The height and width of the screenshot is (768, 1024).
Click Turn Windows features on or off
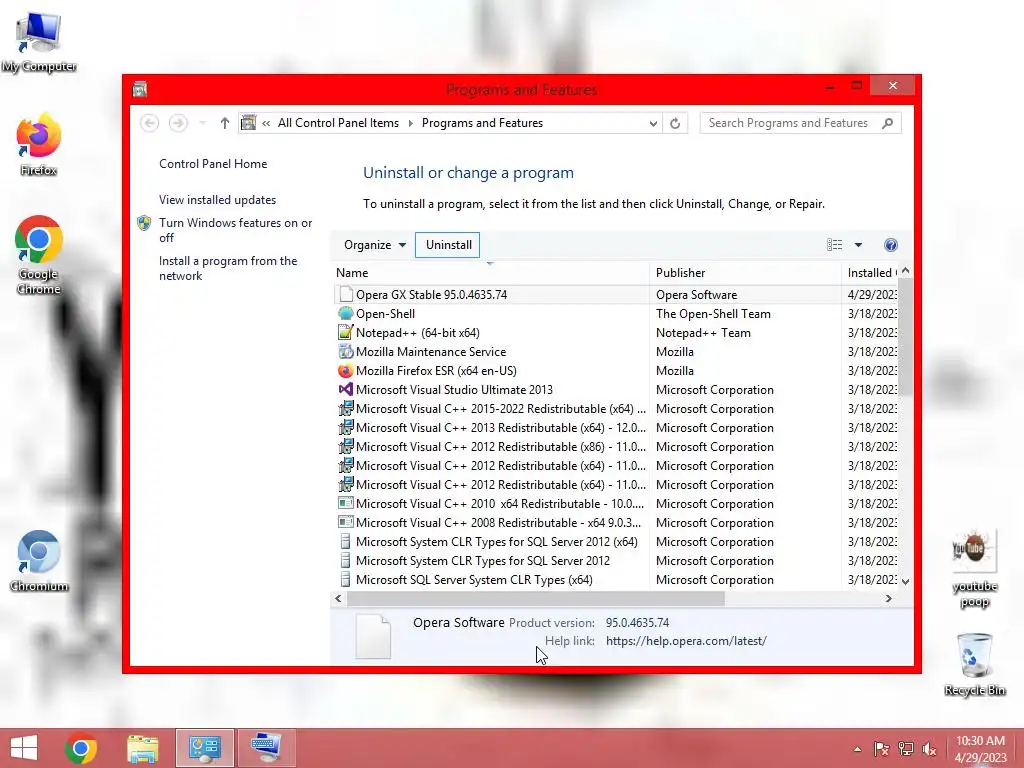point(235,230)
